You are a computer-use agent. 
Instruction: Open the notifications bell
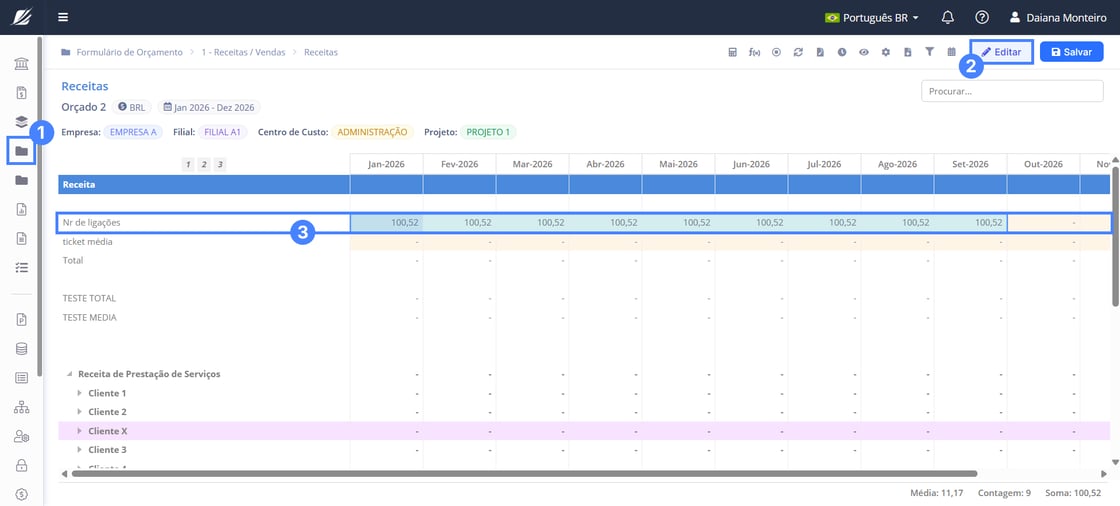(x=948, y=17)
